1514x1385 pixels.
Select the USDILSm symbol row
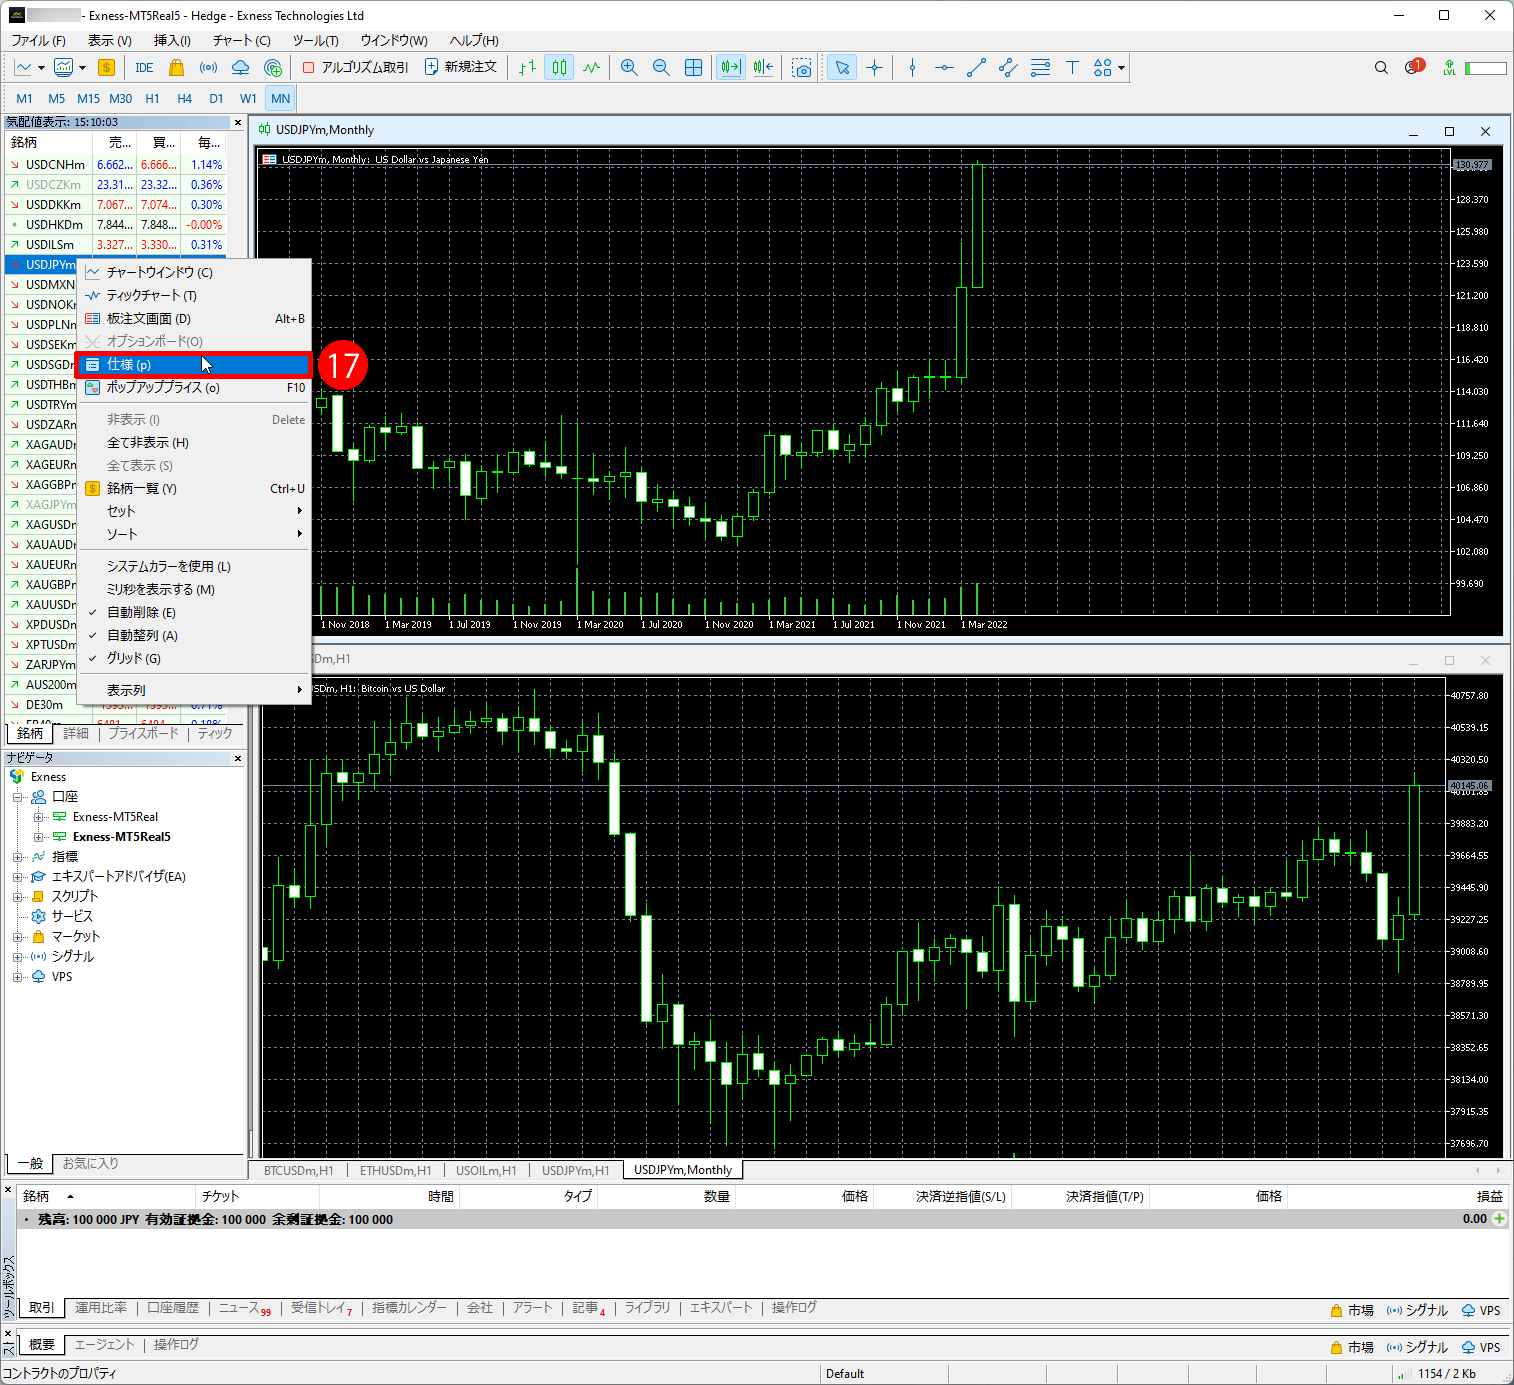(x=115, y=245)
